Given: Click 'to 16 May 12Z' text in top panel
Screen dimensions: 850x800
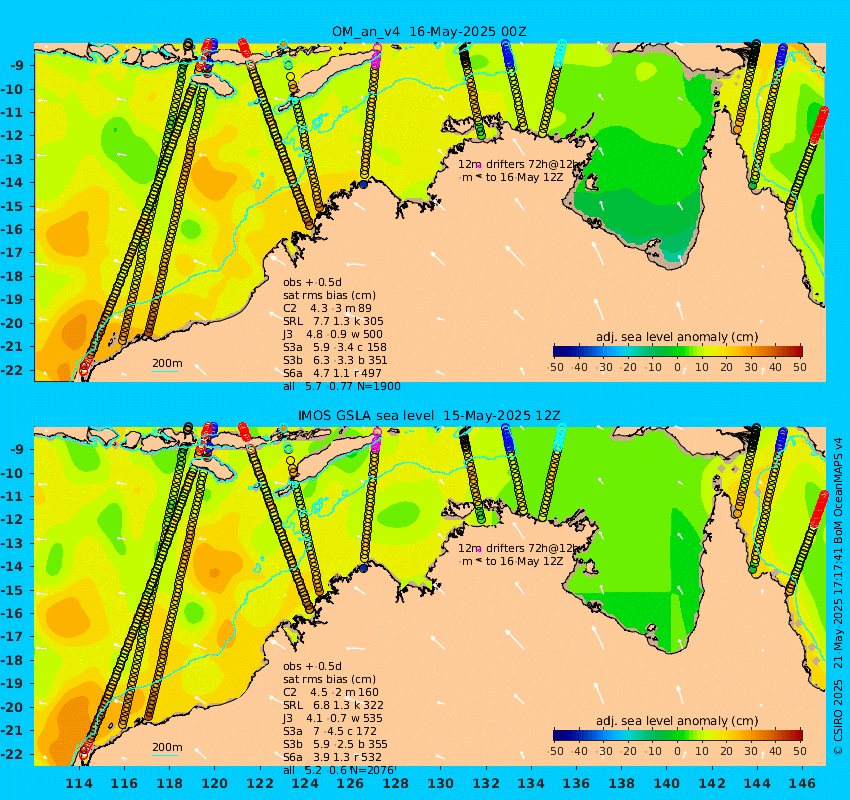Looking at the screenshot, I should 524,177.
